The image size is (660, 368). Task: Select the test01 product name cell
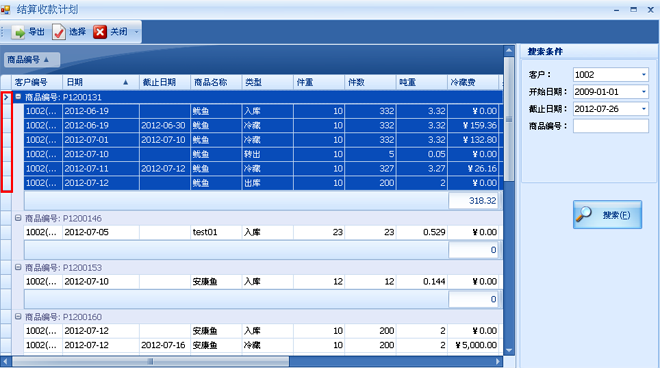[x=216, y=232]
